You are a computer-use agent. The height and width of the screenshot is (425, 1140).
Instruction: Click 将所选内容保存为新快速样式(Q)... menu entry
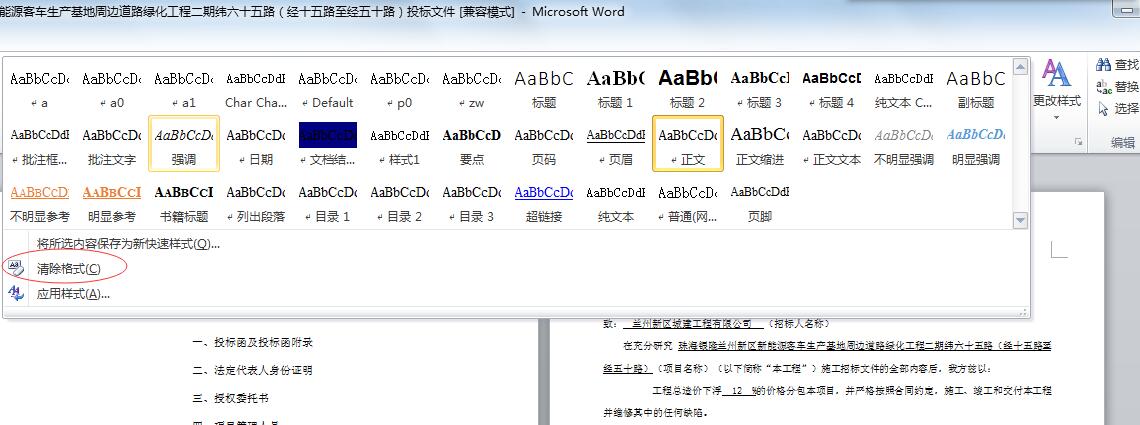[128, 244]
